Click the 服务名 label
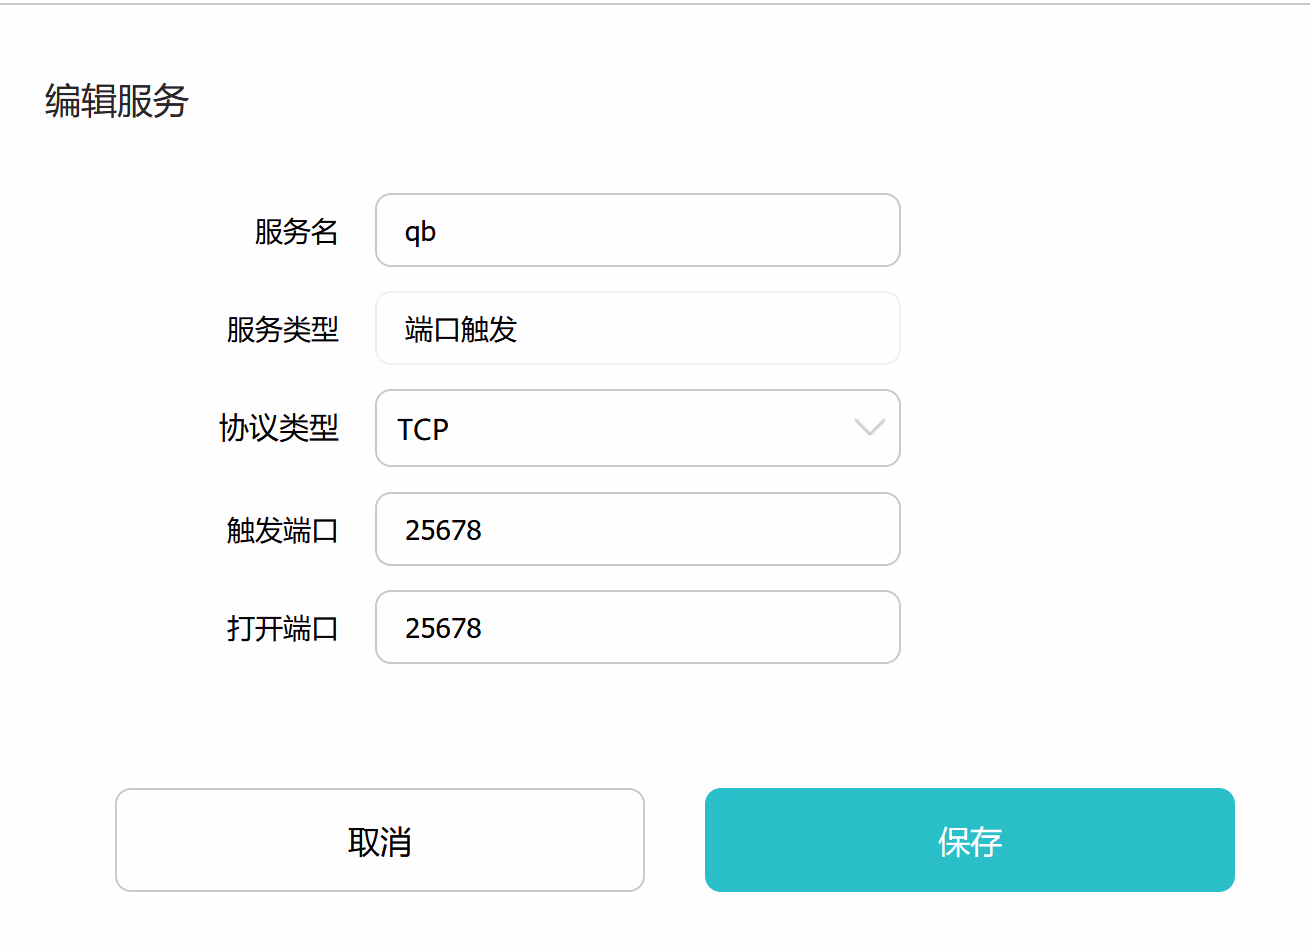This screenshot has height=949, width=1310. click(296, 231)
